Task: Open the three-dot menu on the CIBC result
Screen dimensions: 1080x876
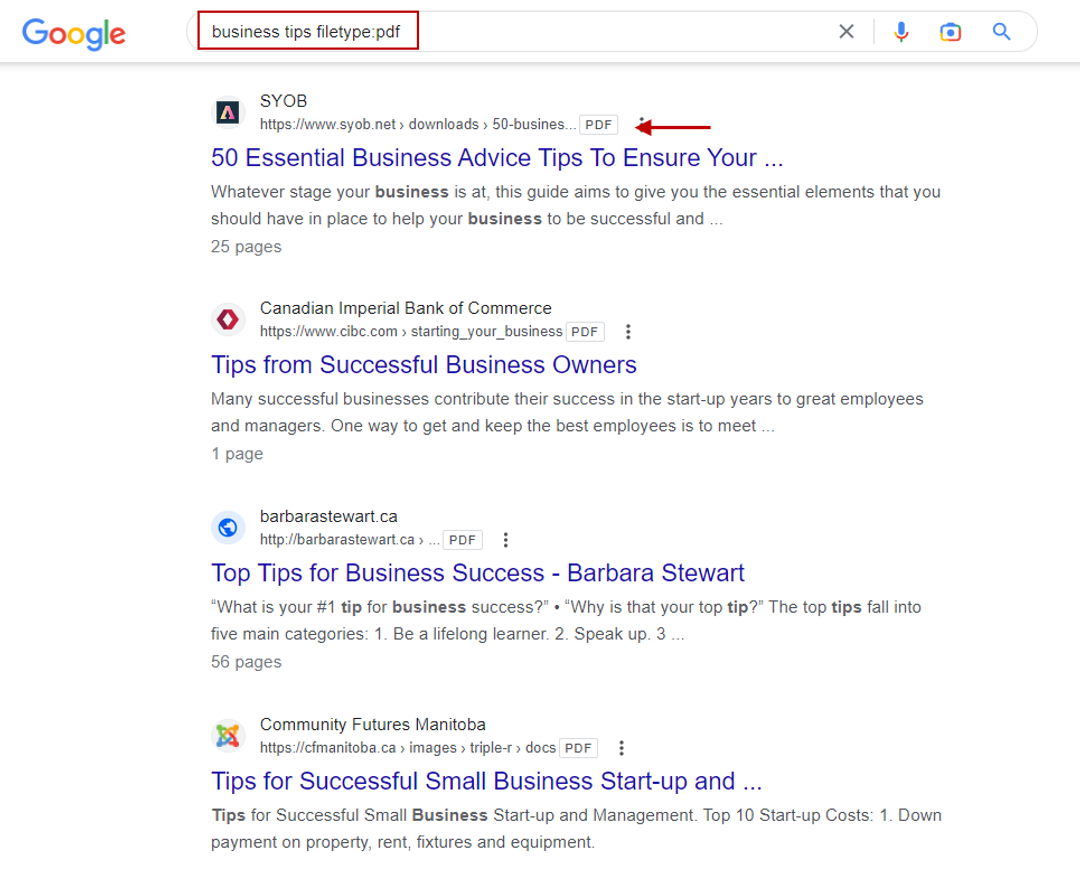Action: [628, 331]
